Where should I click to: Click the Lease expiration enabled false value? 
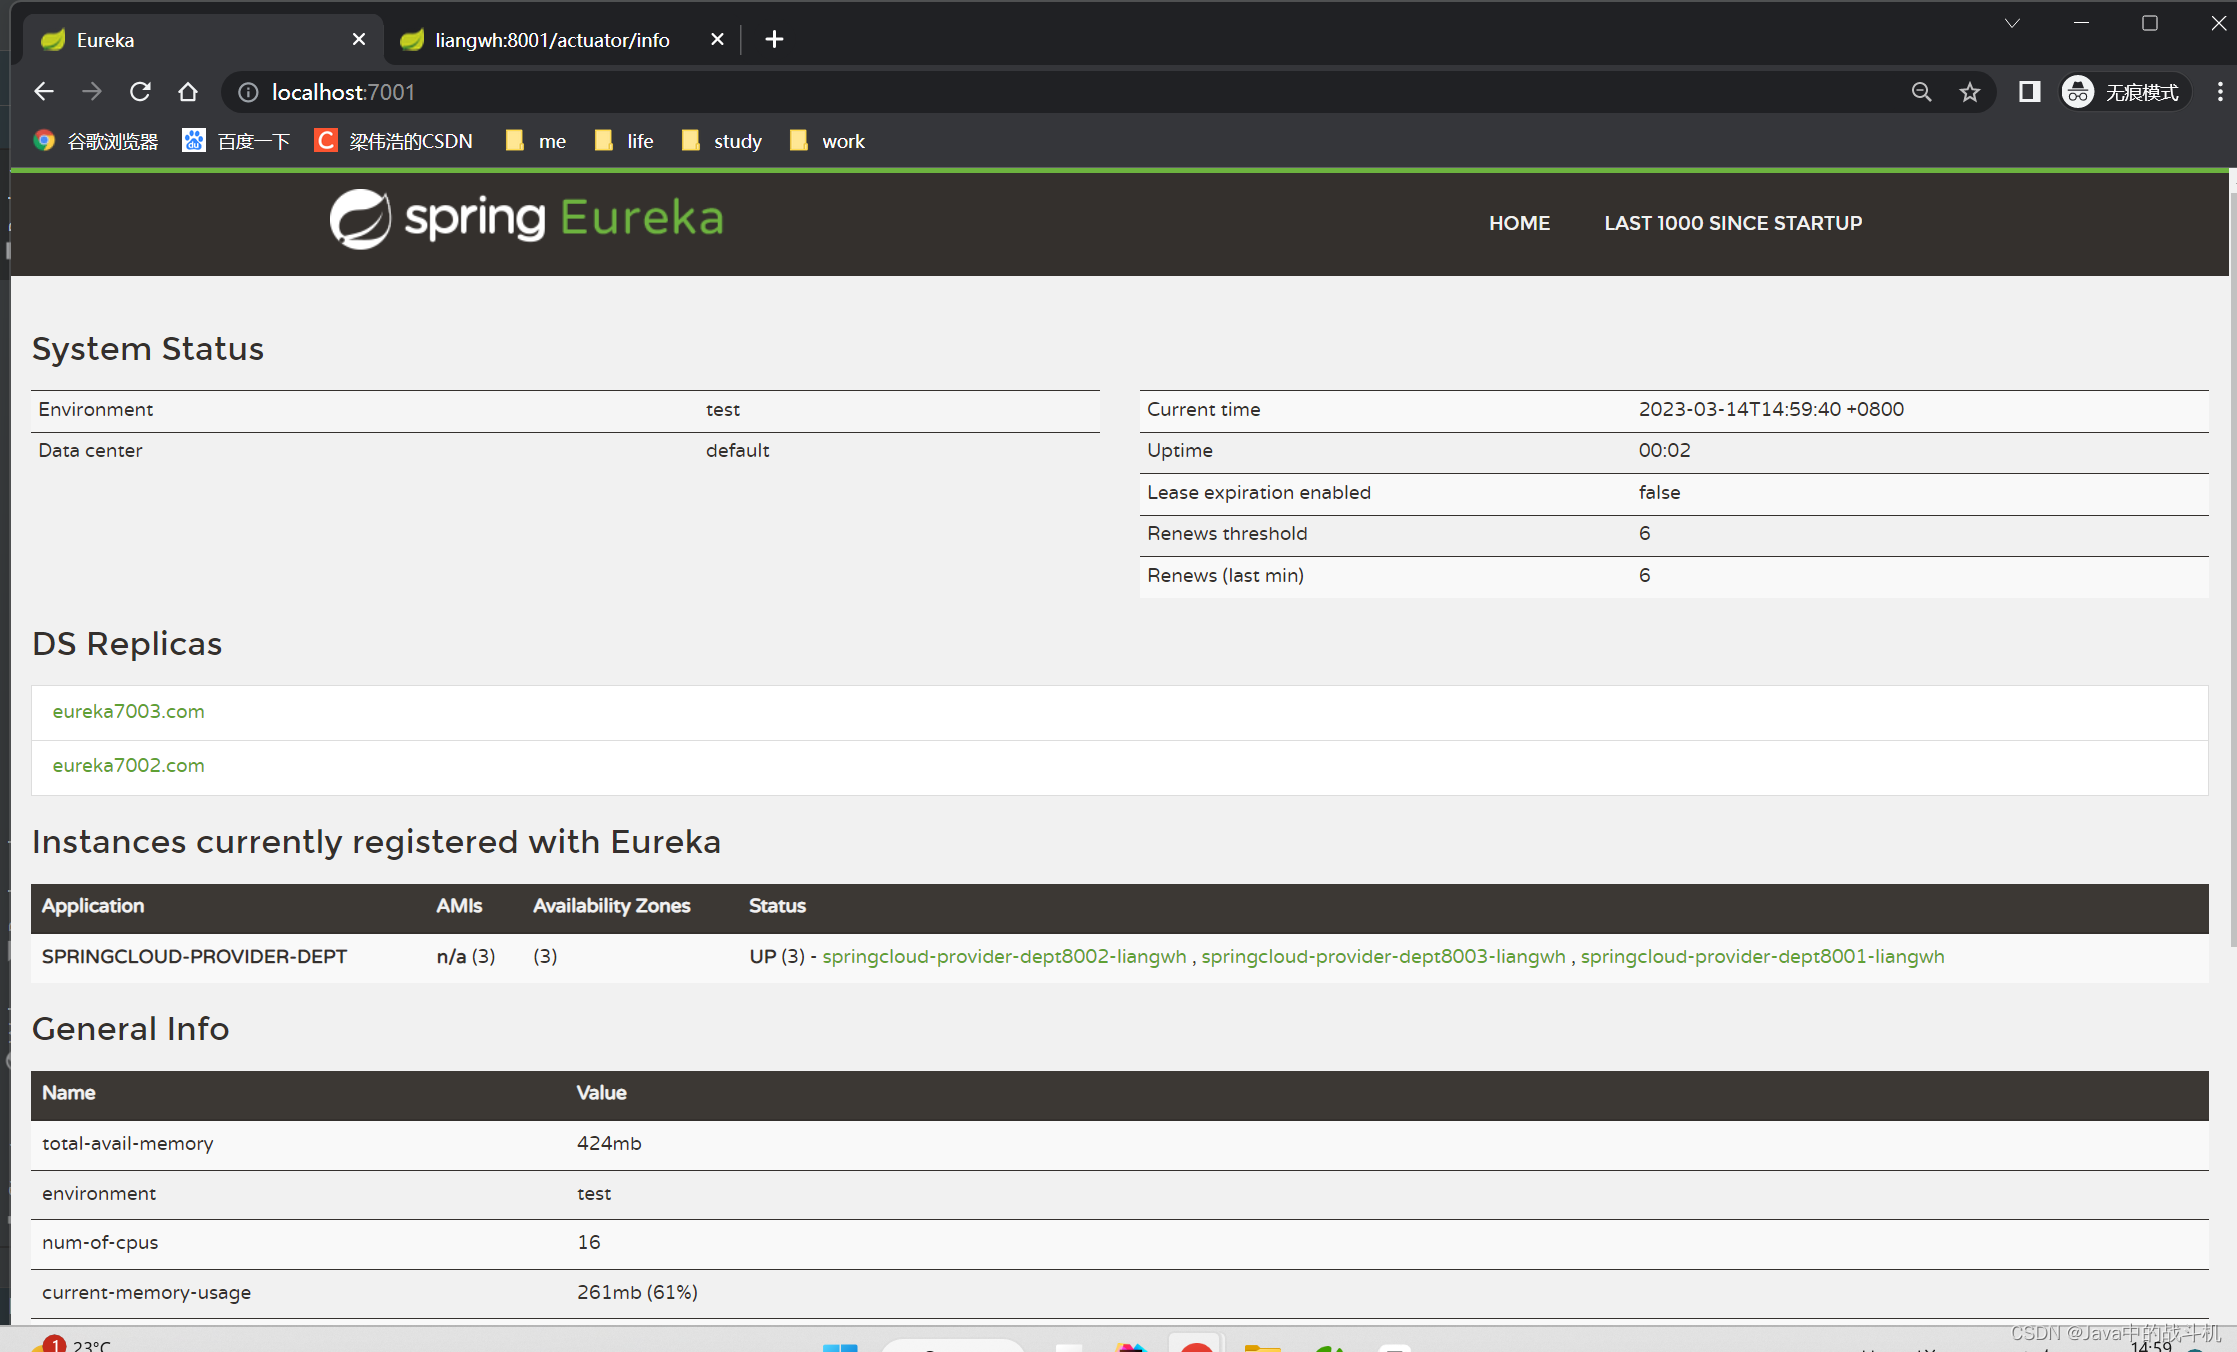pos(1659,492)
